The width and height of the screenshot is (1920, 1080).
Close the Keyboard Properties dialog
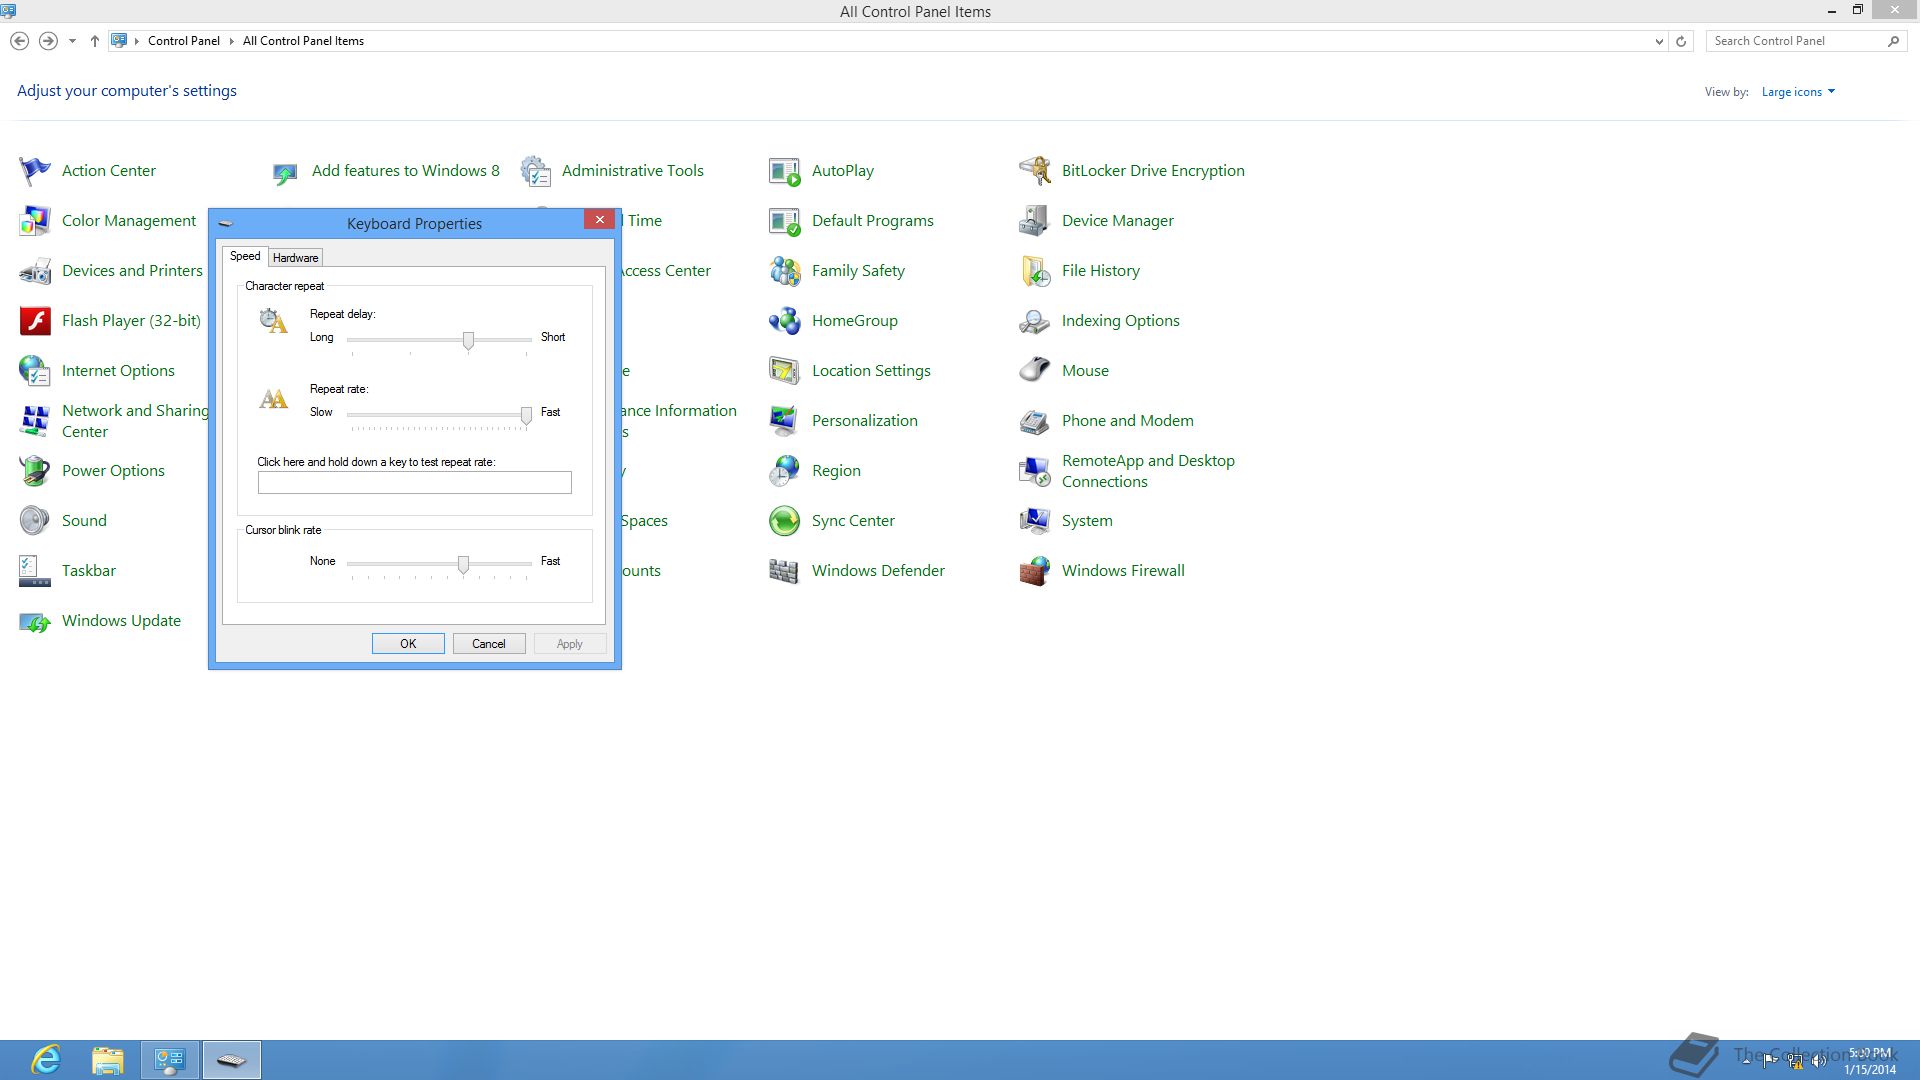tap(599, 220)
